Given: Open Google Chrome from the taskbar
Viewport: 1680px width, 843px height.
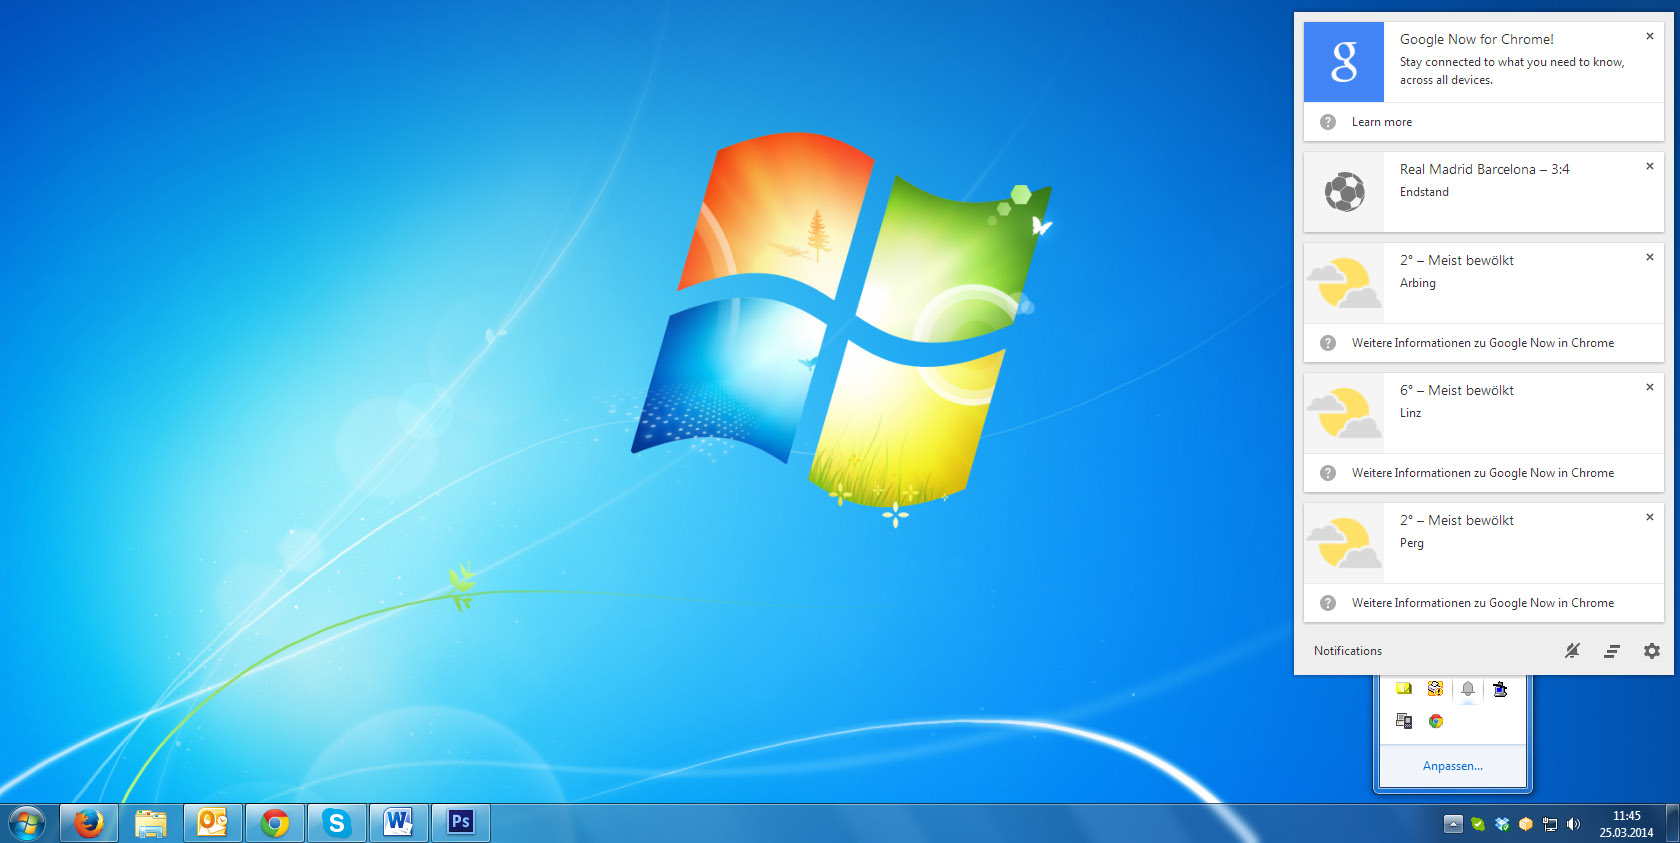Looking at the screenshot, I should coord(275,823).
